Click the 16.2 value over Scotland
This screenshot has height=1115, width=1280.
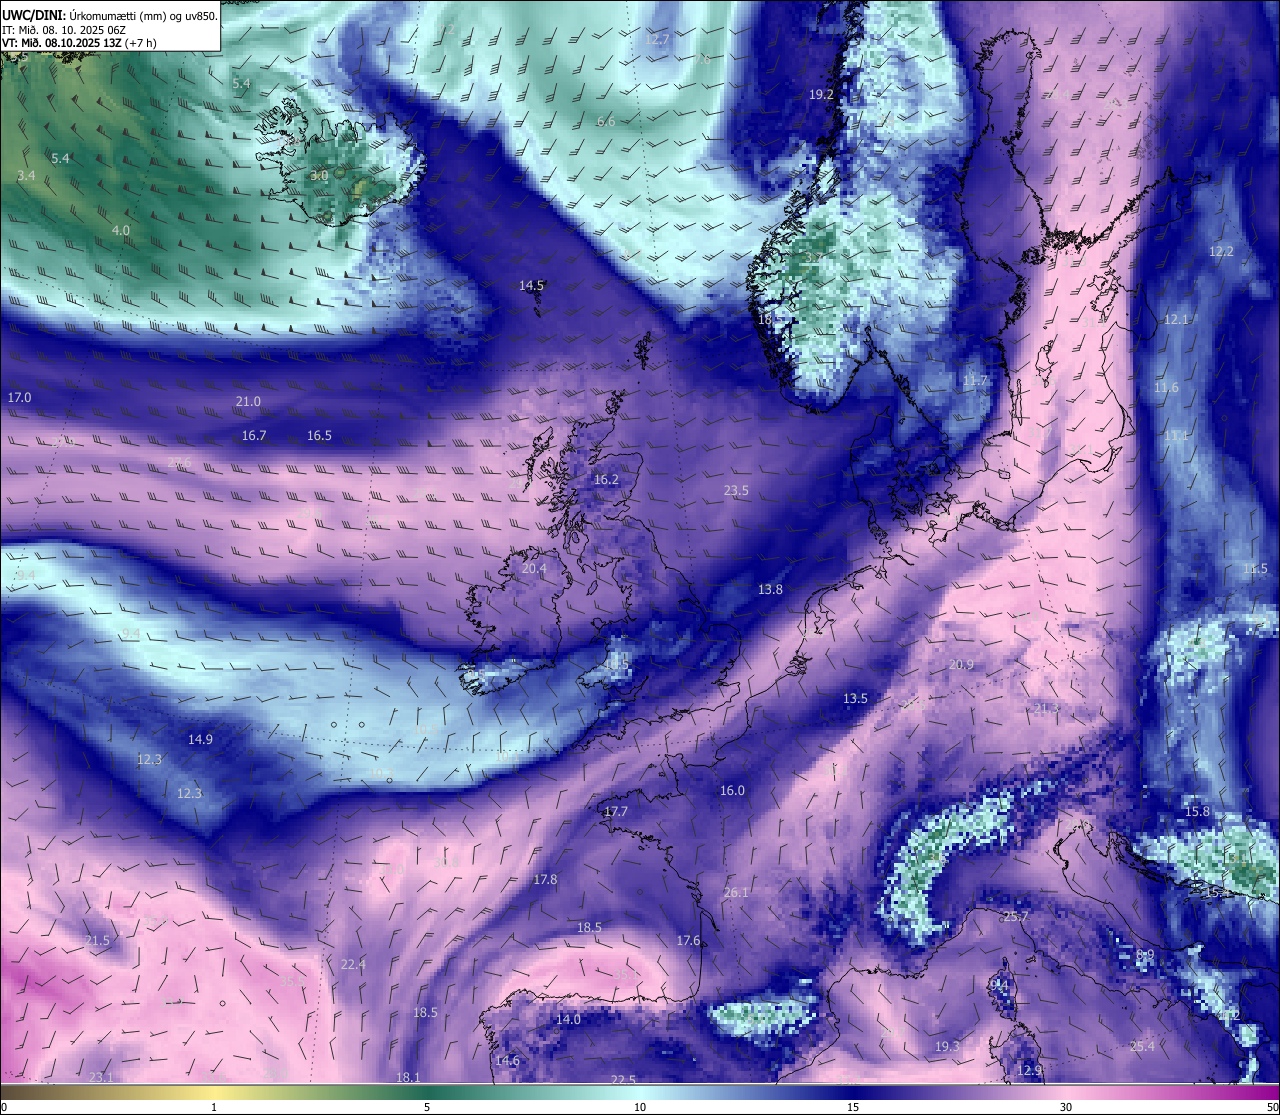tap(606, 479)
